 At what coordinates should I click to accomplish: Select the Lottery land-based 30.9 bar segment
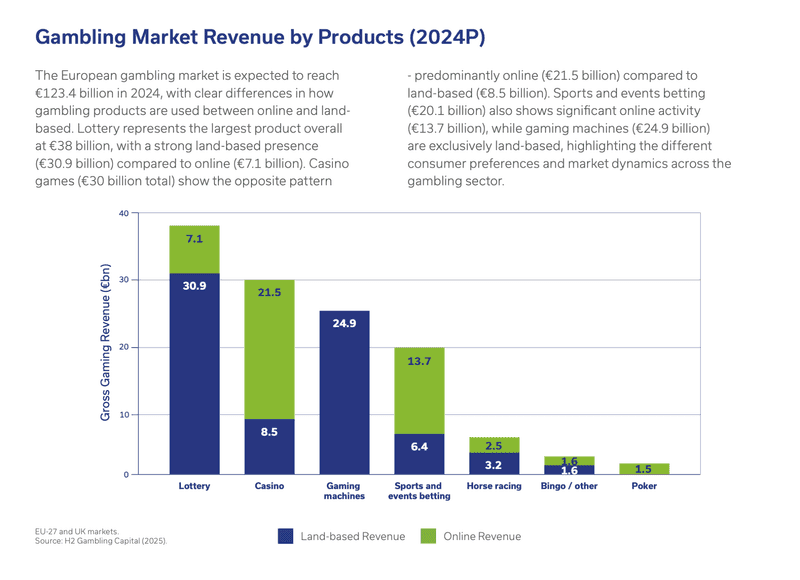click(x=194, y=374)
